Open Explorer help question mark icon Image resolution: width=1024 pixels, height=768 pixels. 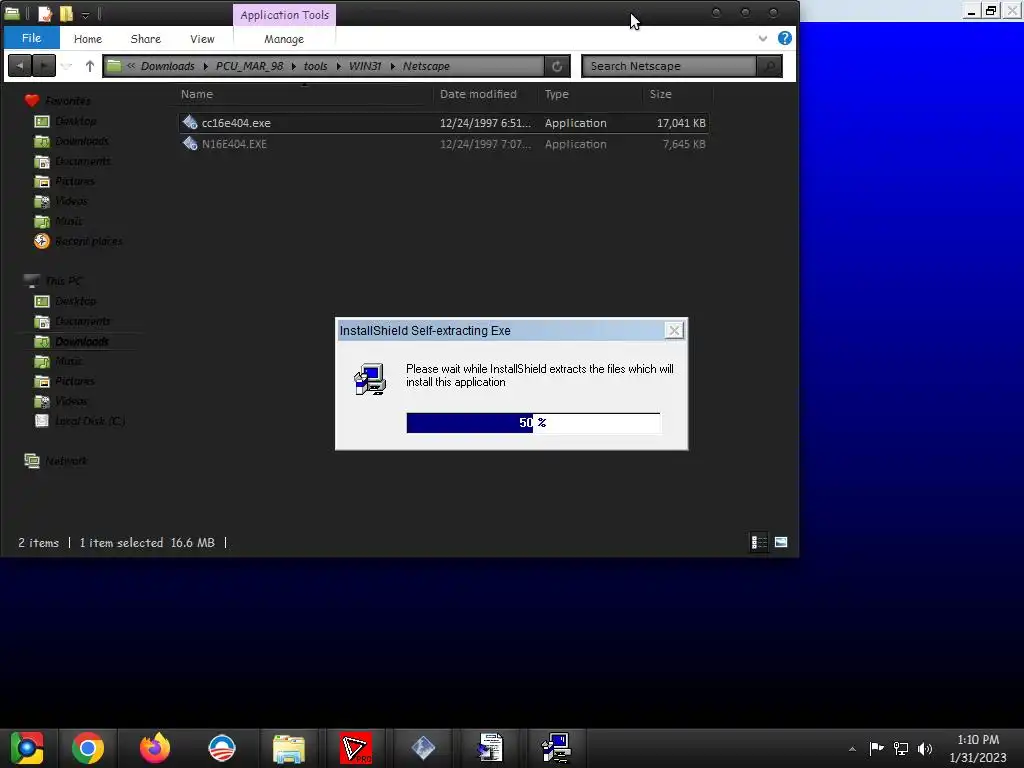coord(784,38)
